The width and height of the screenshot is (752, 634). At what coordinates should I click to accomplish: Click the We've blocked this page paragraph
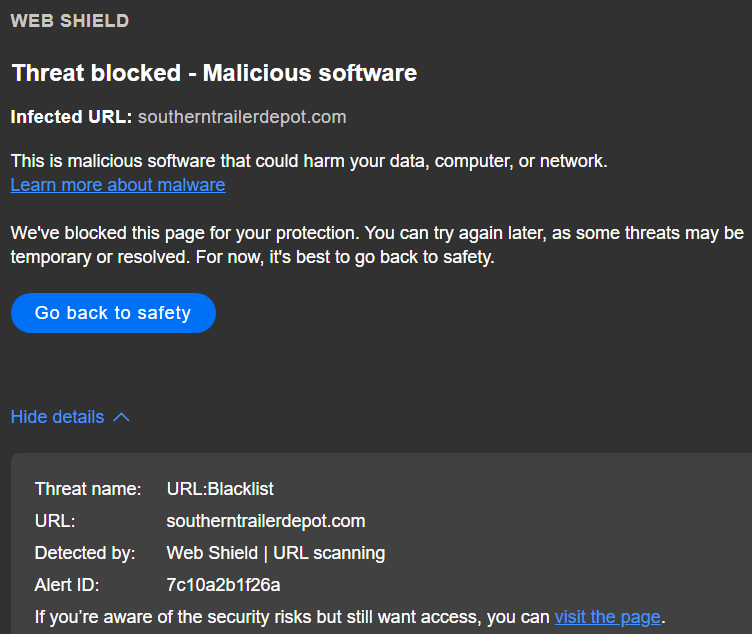377,245
